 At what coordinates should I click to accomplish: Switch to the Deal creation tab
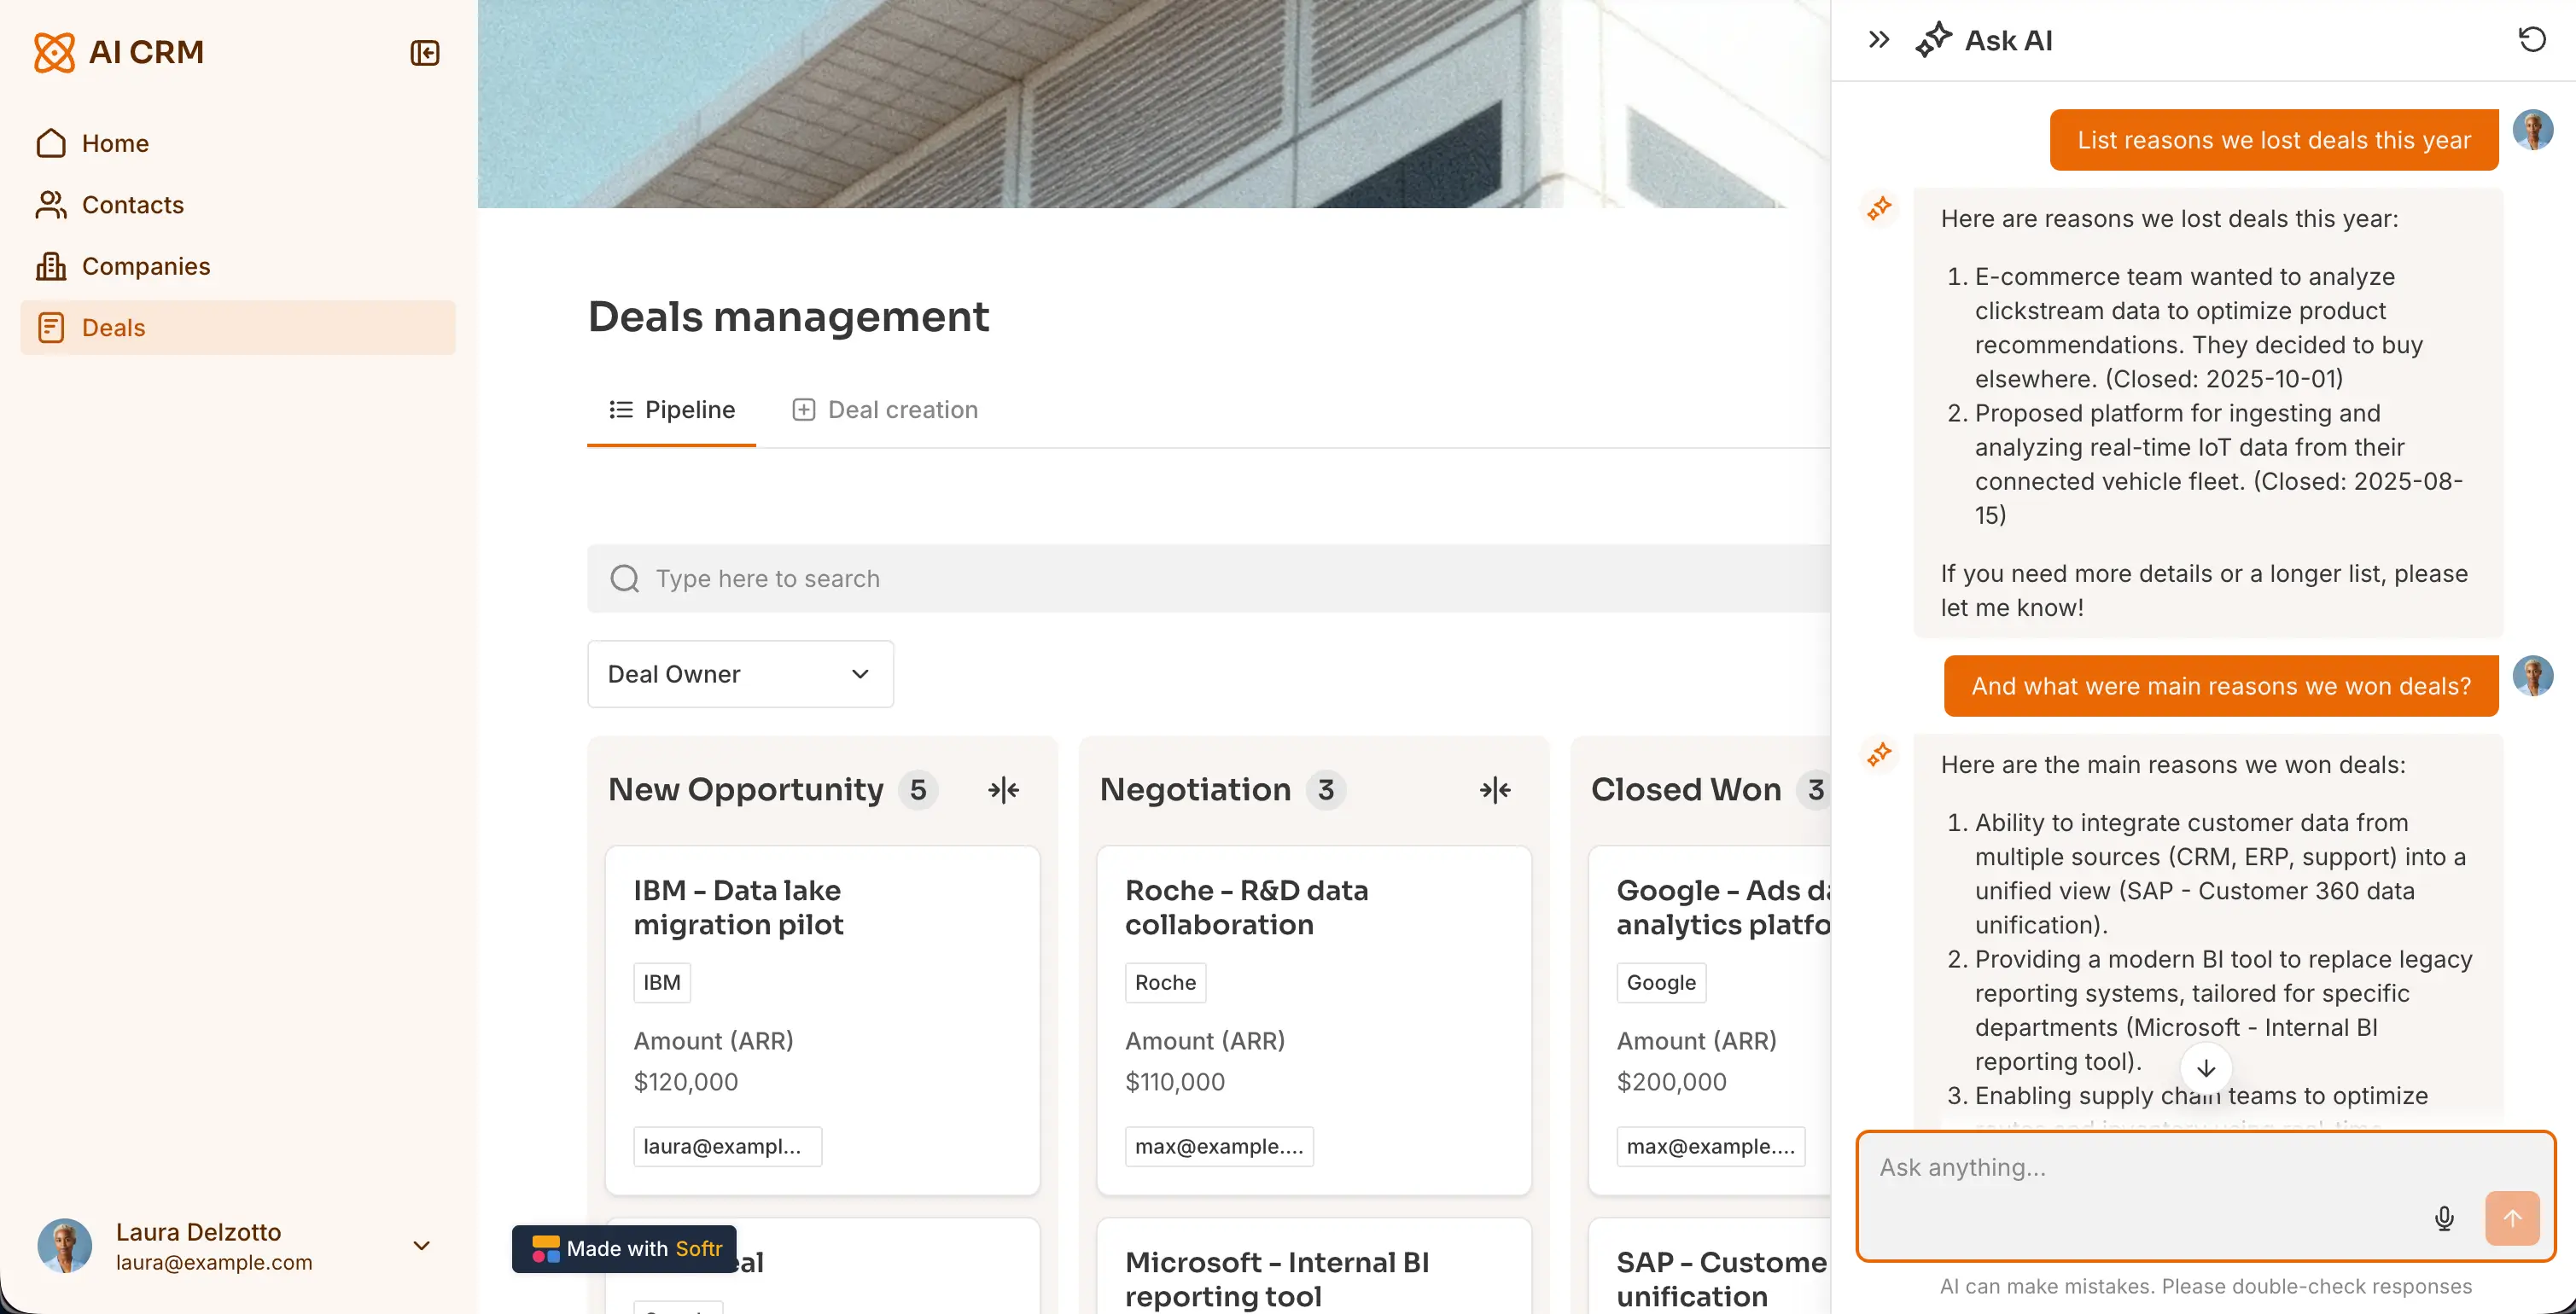885,410
